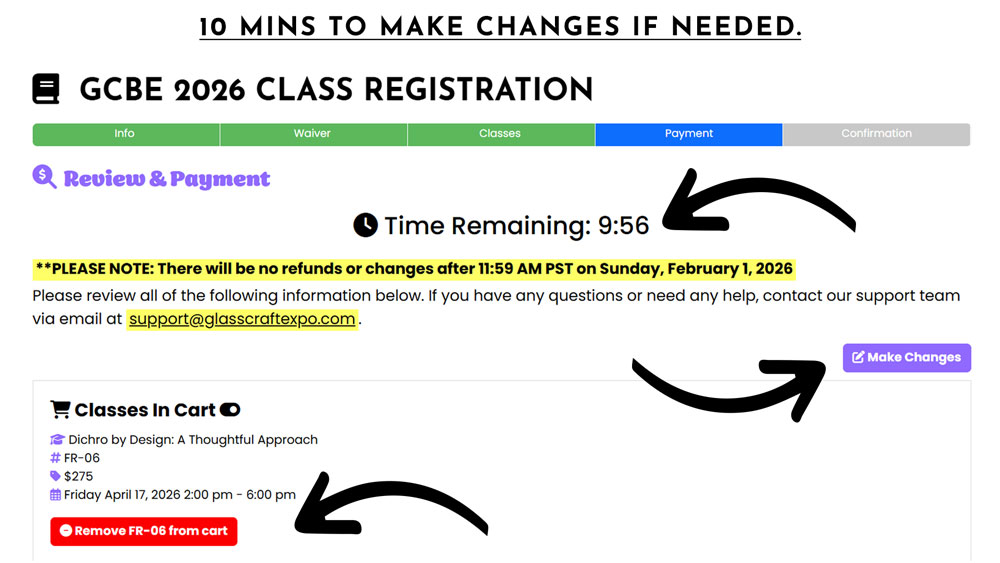Toggle the Classes In Cart switch
1000x563 pixels.
[230, 410]
